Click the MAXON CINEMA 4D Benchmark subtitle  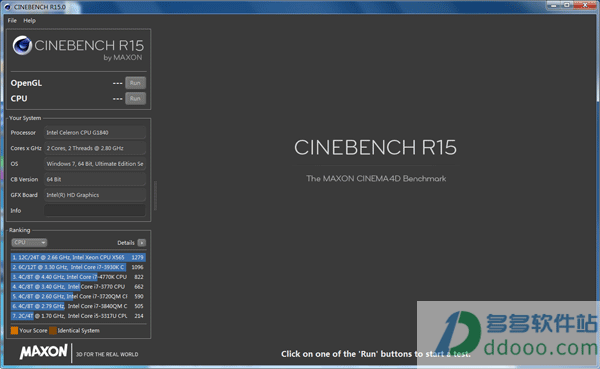click(376, 179)
